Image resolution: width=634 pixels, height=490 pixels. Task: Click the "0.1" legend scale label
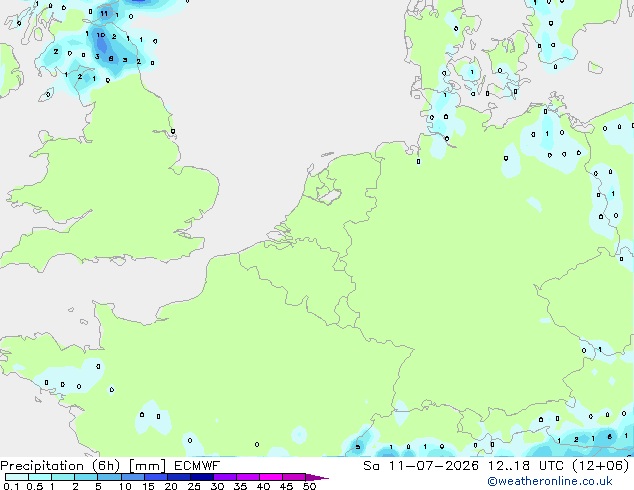point(11,486)
